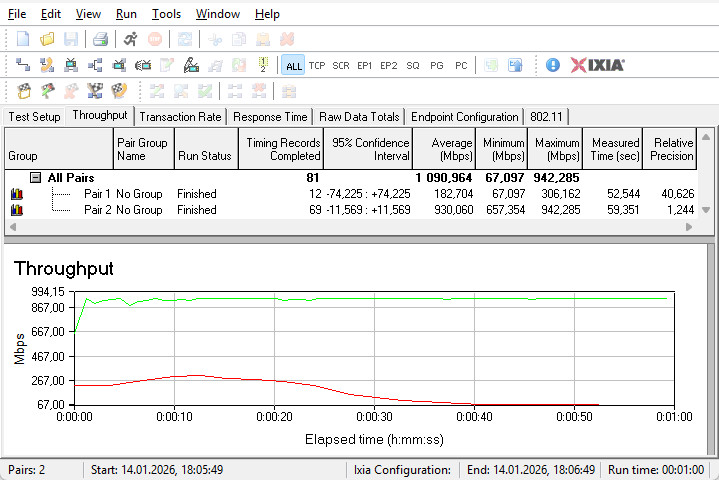Click the Pair 1 chart icon

pyautogui.click(x=16, y=194)
